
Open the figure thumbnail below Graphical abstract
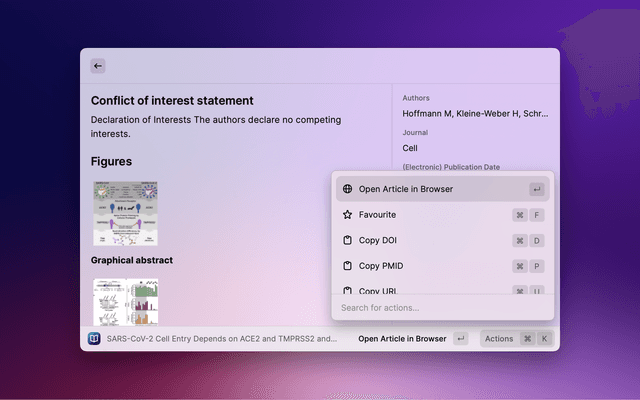125,301
